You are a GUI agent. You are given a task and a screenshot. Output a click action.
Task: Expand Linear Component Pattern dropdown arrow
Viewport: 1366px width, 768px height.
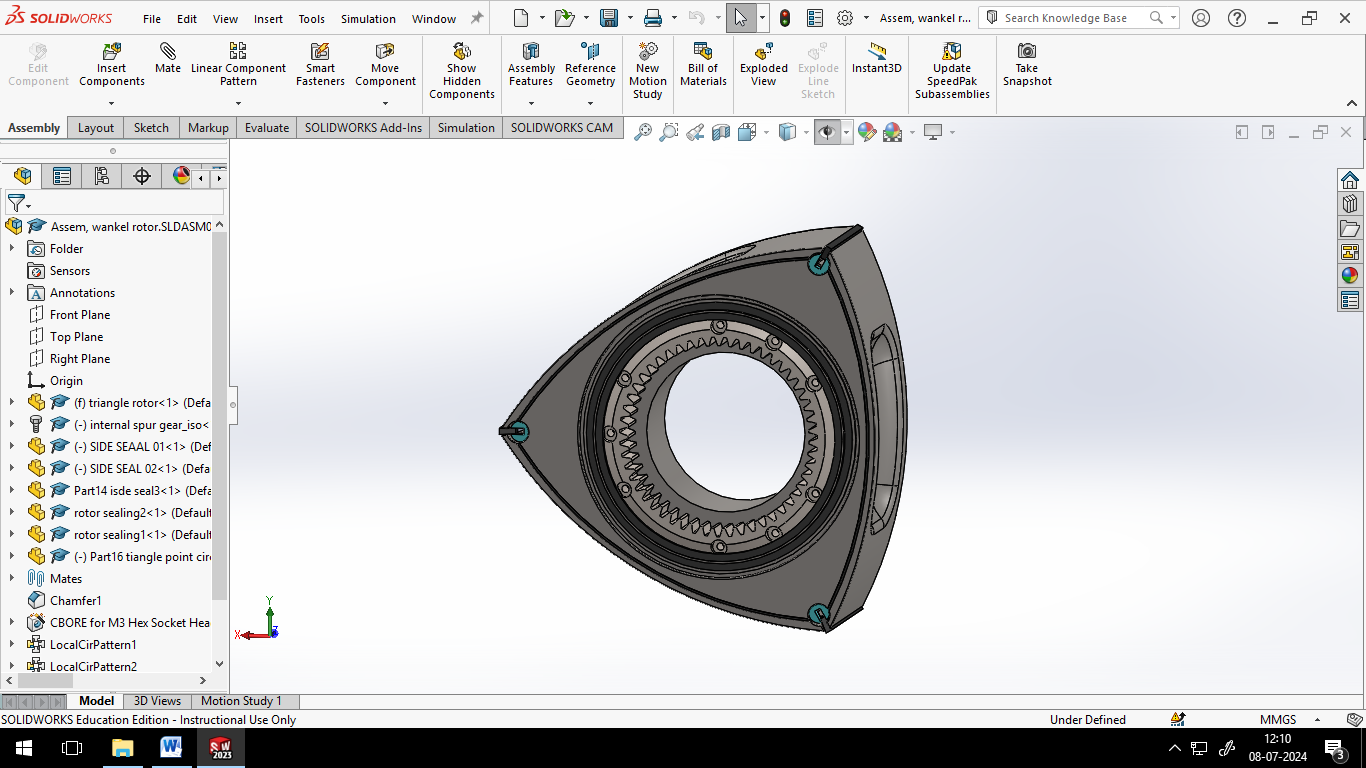(x=238, y=103)
